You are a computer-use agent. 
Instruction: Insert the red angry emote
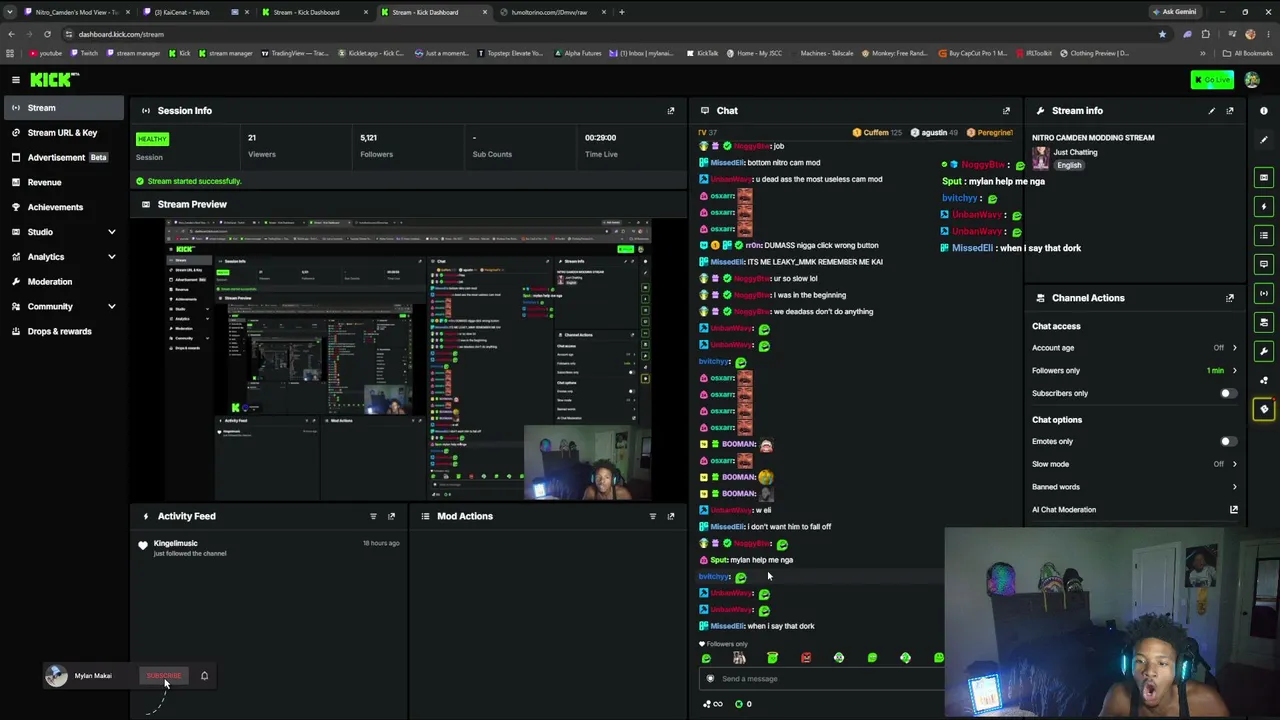click(806, 658)
